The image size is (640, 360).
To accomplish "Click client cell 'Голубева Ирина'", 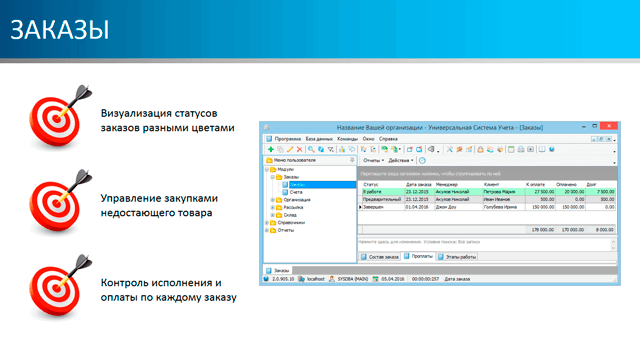I will coord(504,207).
